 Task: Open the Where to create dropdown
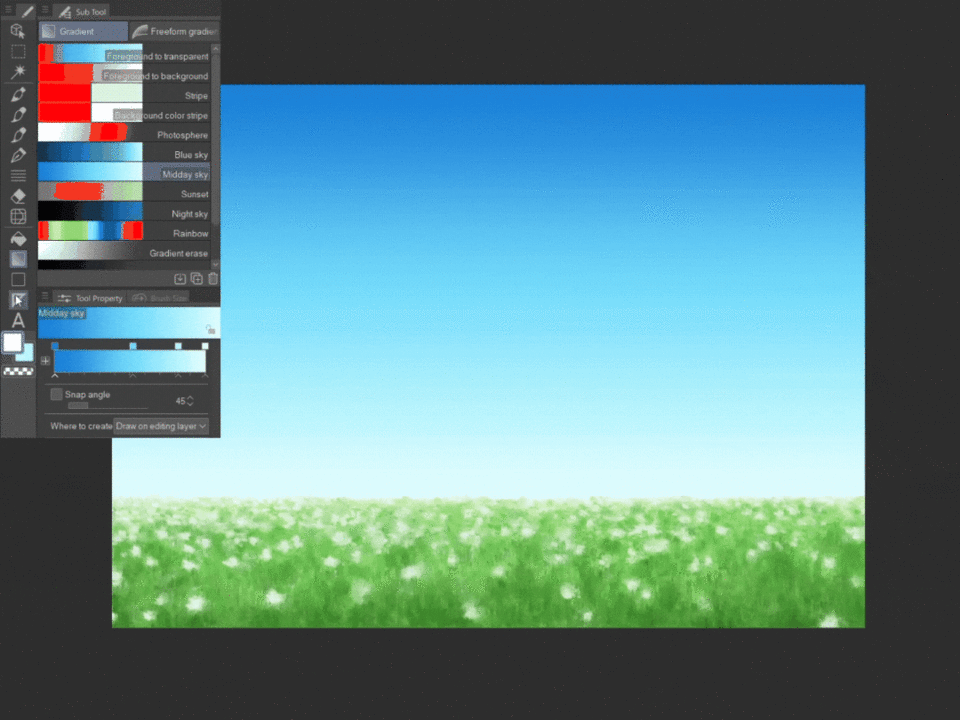(x=162, y=426)
